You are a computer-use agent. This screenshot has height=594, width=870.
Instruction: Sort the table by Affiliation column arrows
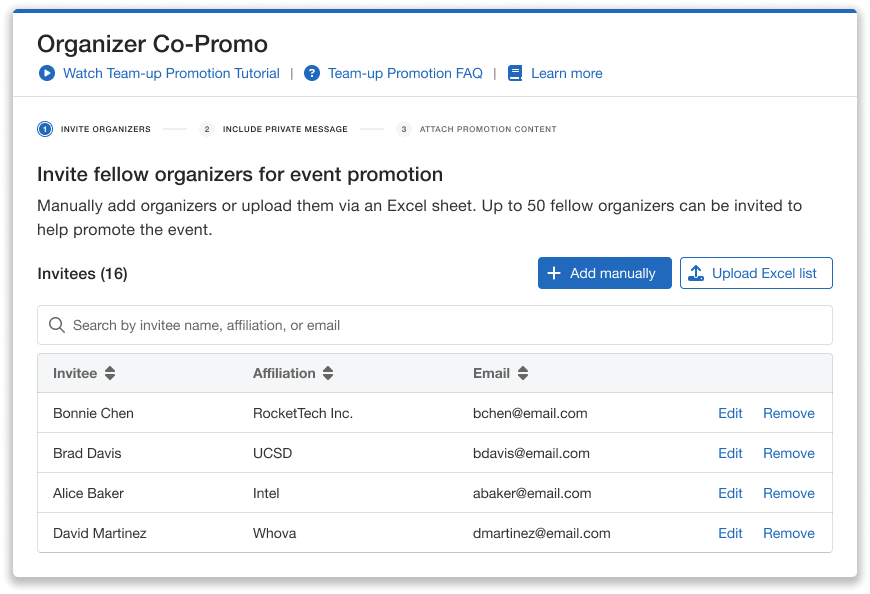(328, 373)
